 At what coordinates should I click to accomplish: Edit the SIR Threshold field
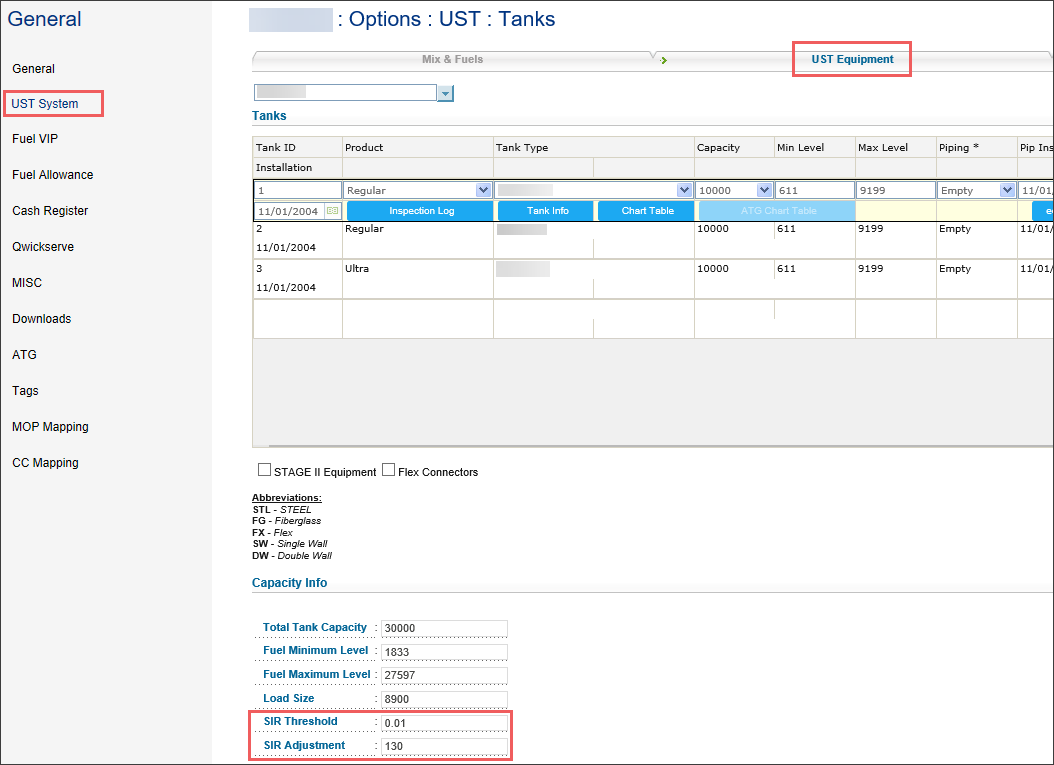[444, 723]
